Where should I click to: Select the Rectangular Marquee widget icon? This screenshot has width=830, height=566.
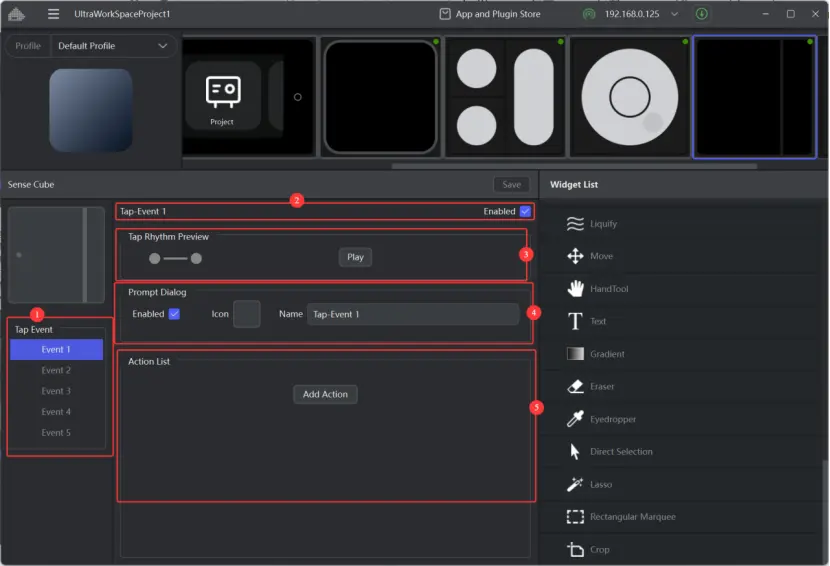tap(575, 517)
